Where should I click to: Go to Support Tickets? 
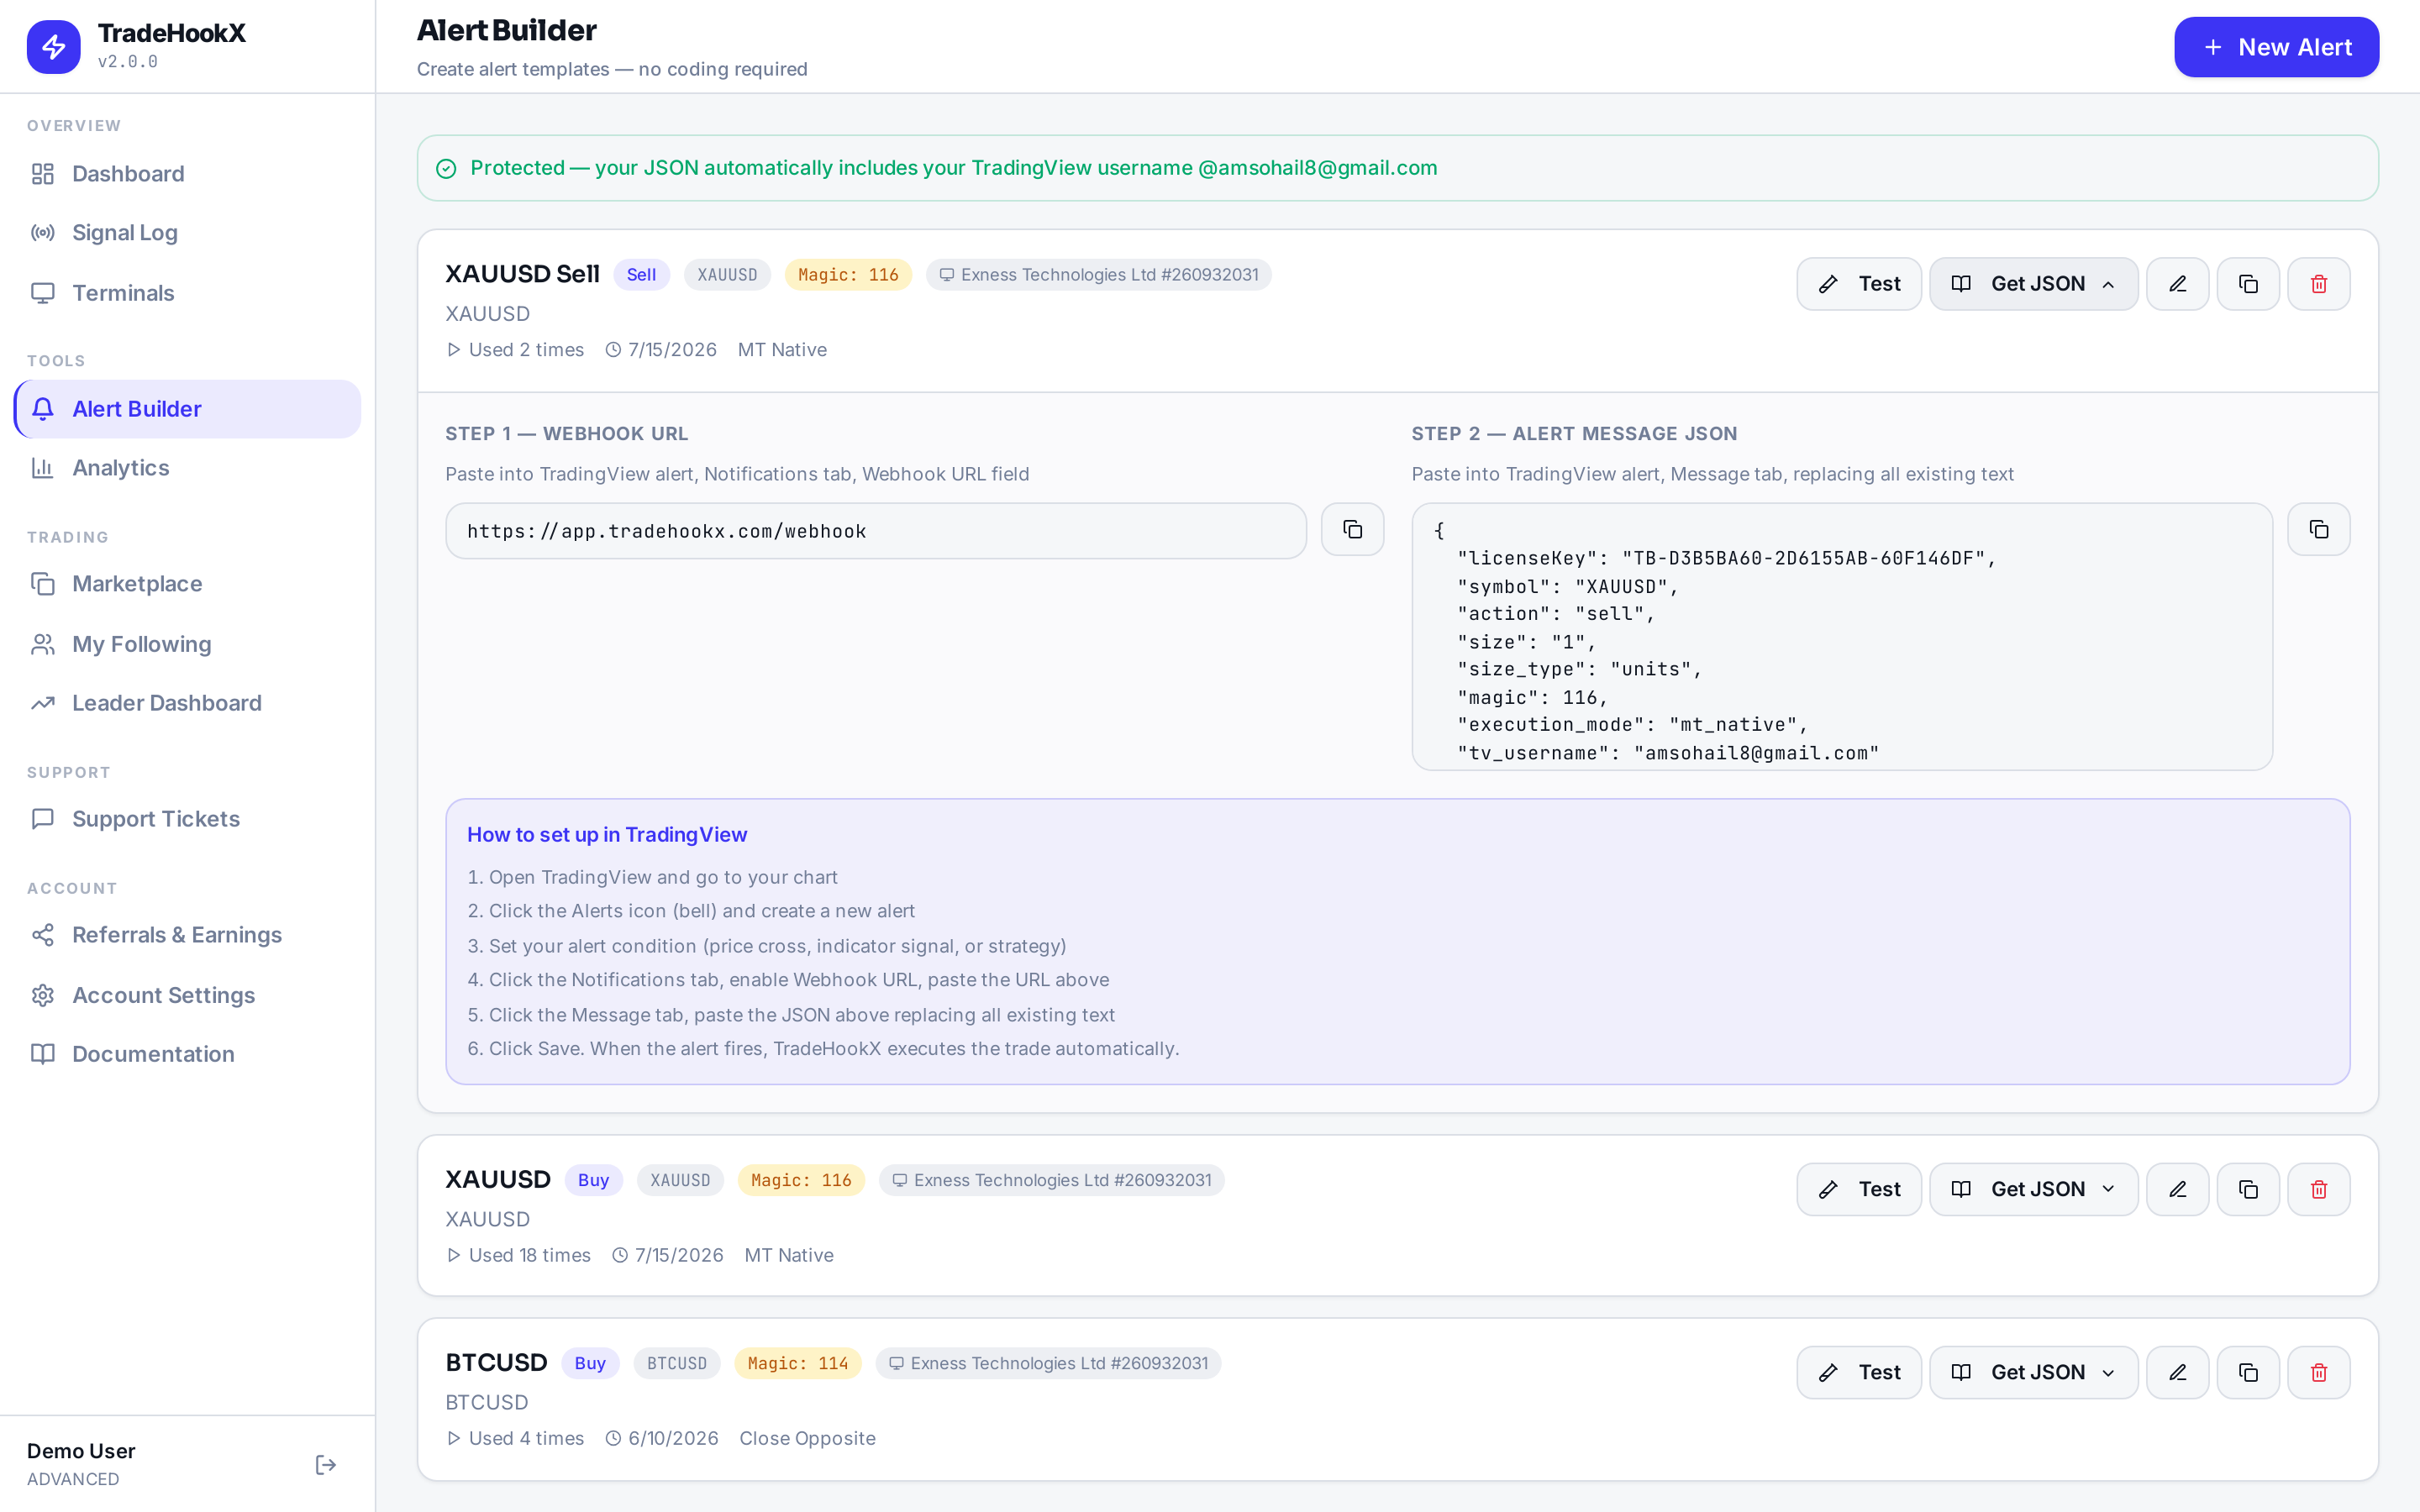pyautogui.click(x=187, y=819)
